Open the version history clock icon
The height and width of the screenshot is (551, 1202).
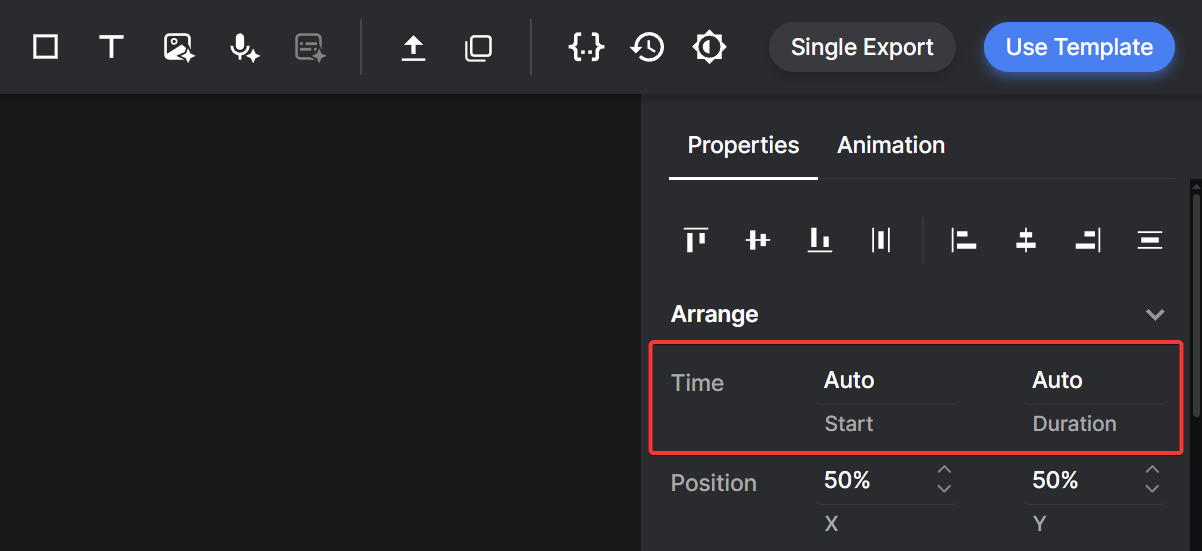tap(648, 47)
